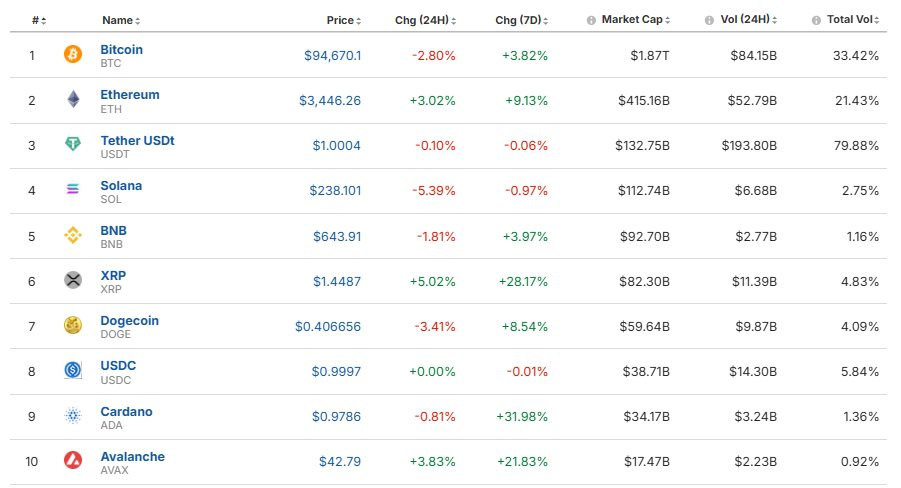Viewport: 901px width, 488px height.
Task: Sort by Chg (7D) column header
Action: (521, 20)
